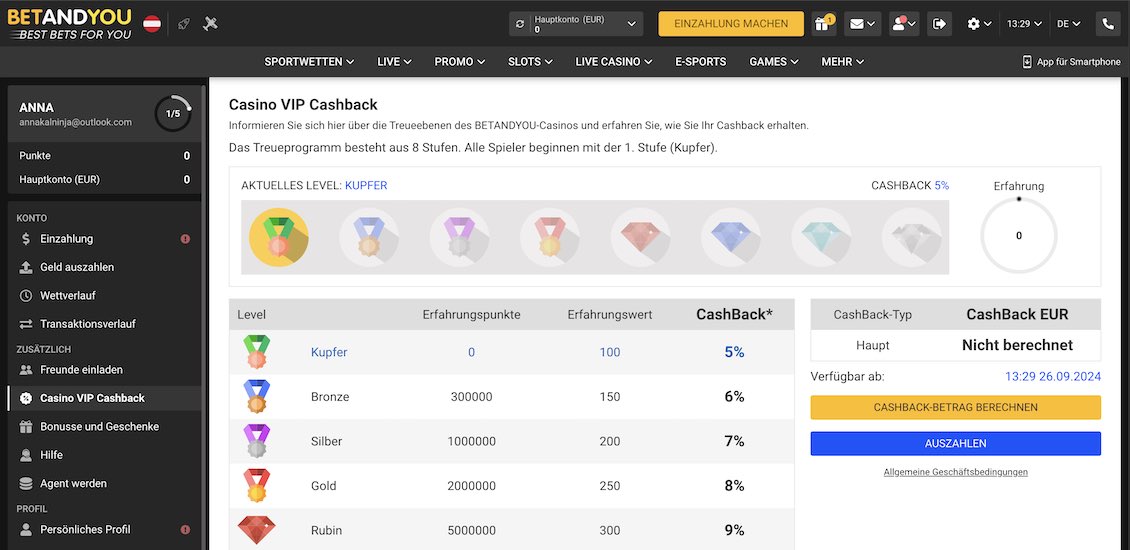The height and width of the screenshot is (550, 1130).
Task: Click the phone callback icon
Action: click(x=1108, y=23)
